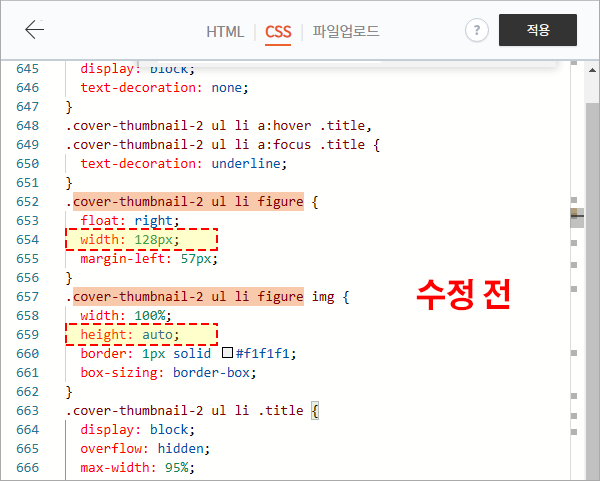Click 'text-decoration: underline;' on line 650

(x=184, y=164)
